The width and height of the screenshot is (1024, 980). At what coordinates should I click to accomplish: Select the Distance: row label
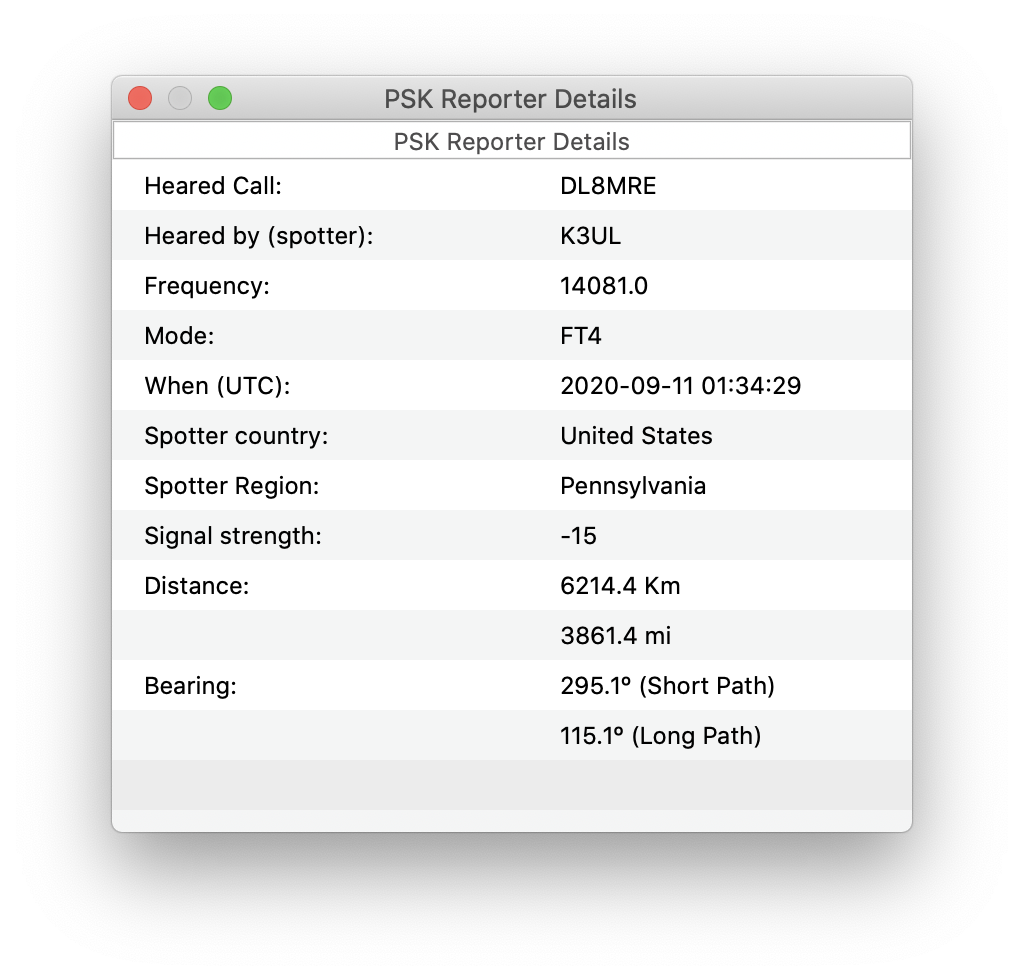197,586
